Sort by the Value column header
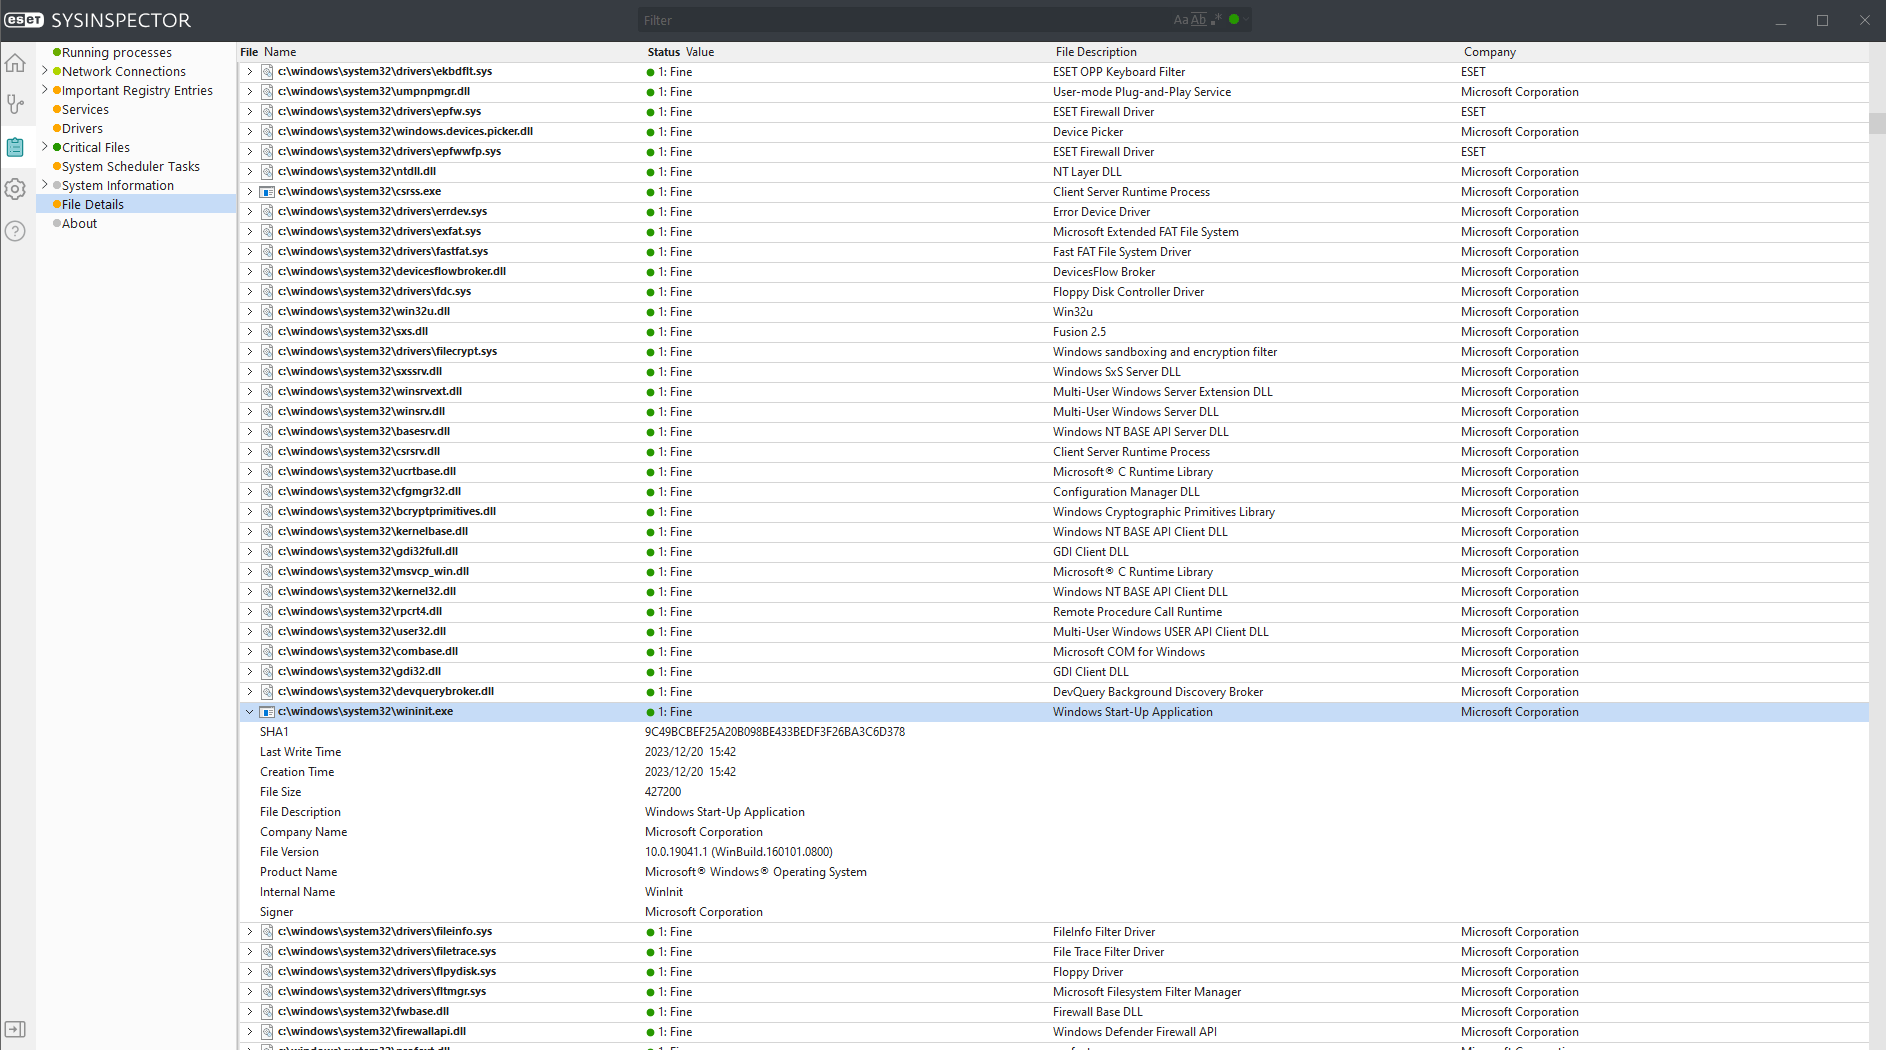This screenshot has height=1050, width=1886. point(700,52)
